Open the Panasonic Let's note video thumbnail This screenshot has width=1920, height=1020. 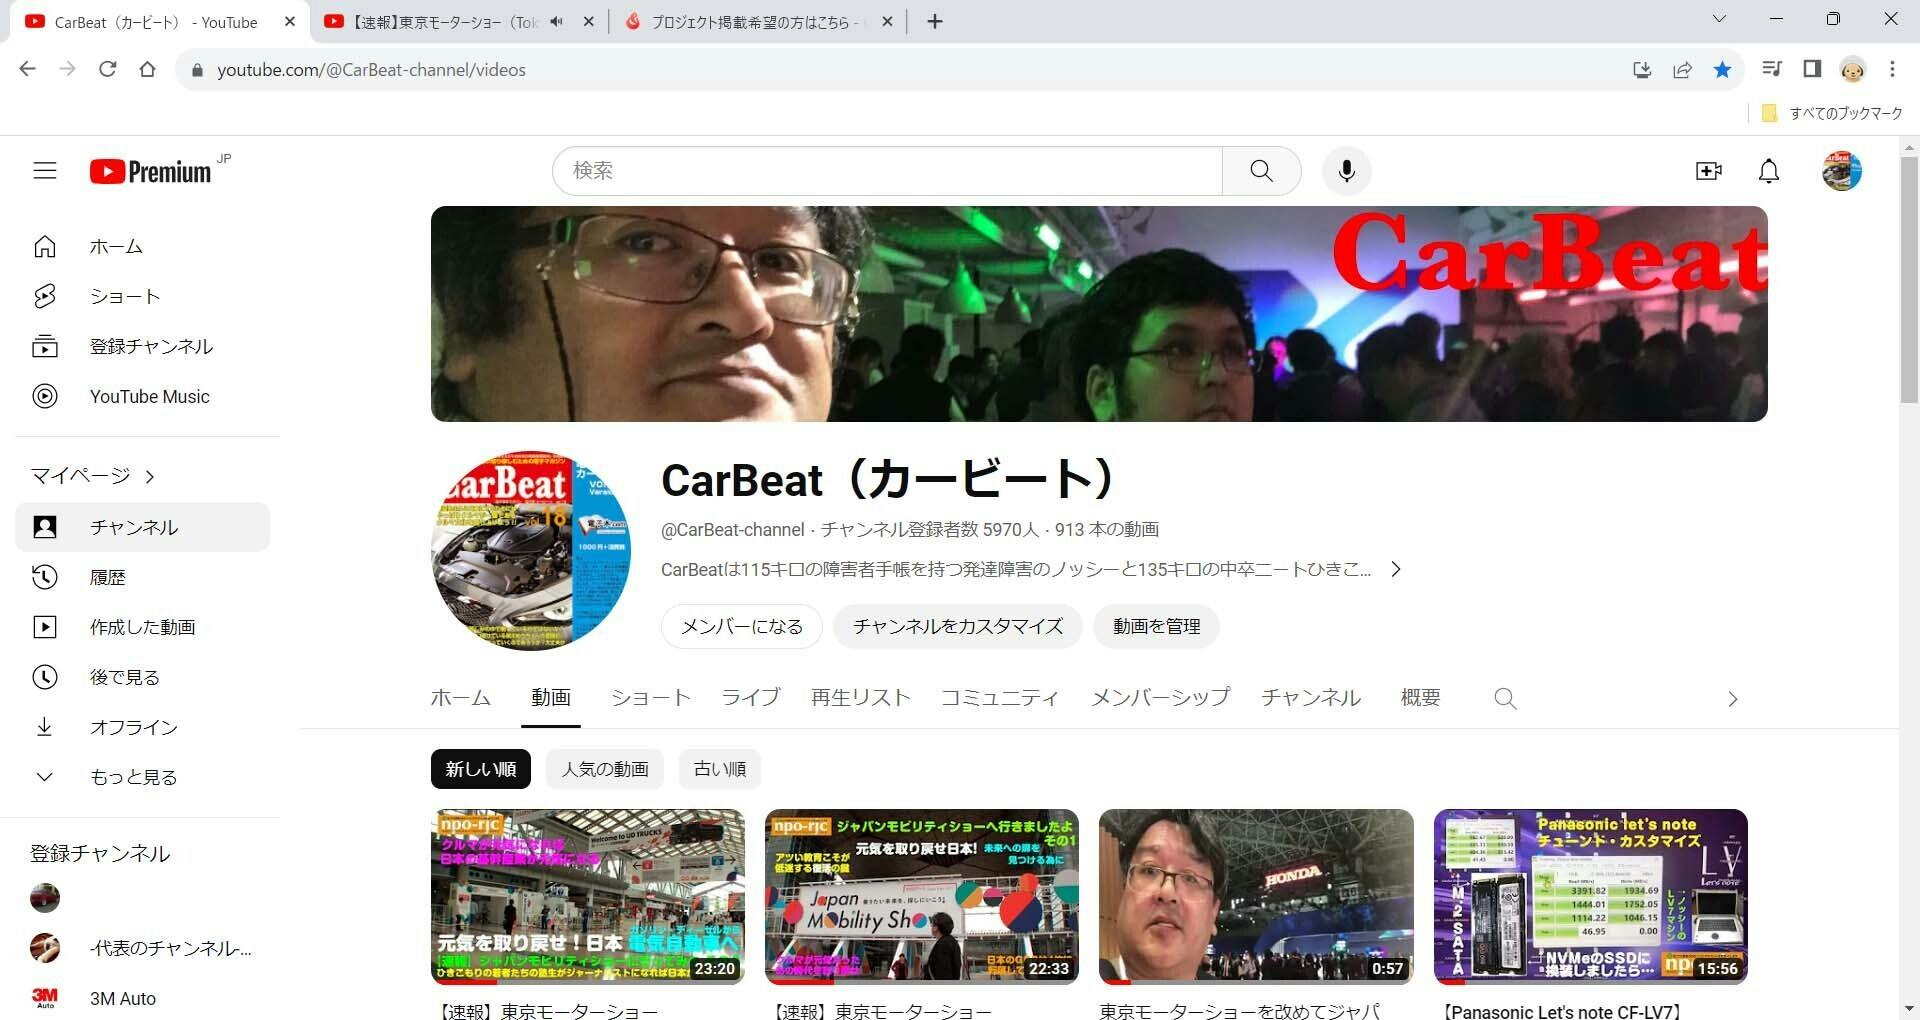click(1590, 896)
